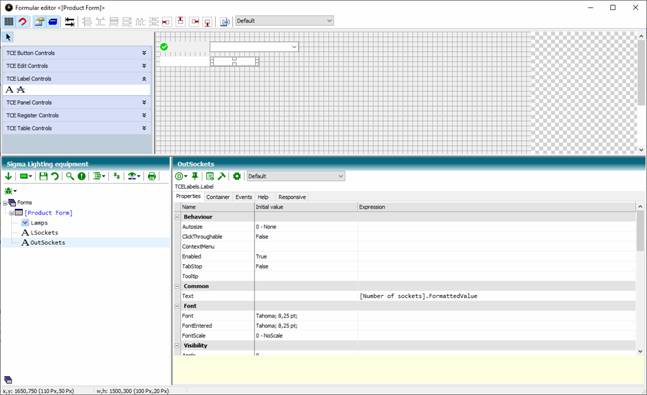Click the green small arrows icon beside list dropdown
Image resolution: width=647 pixels, height=395 pixels.
[117, 176]
